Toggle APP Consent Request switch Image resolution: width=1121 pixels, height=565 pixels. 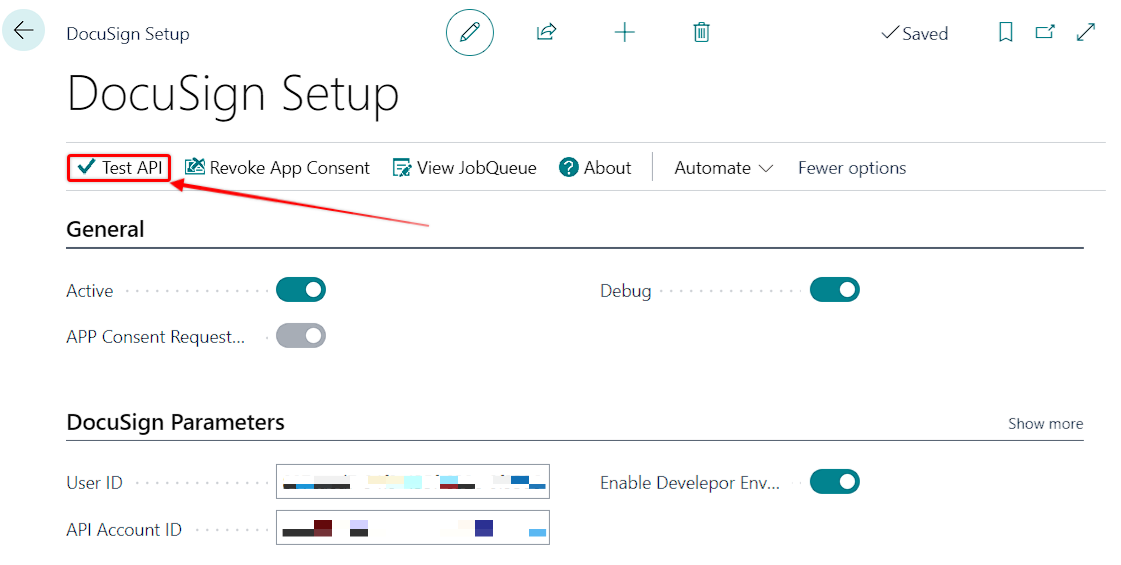[301, 336]
